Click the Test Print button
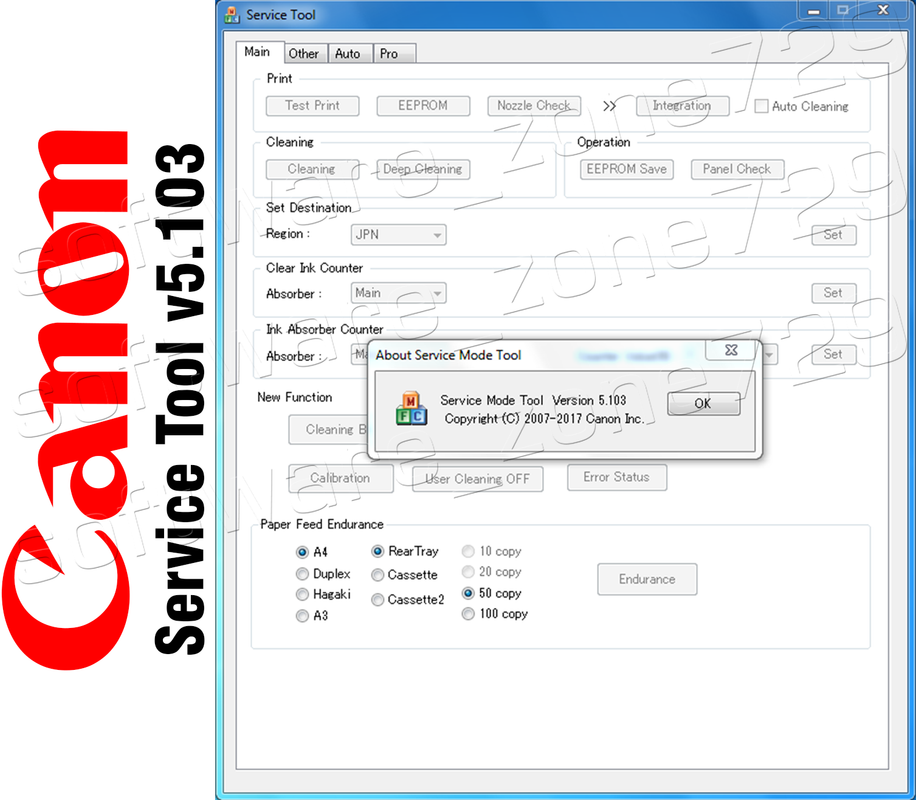 [313, 106]
